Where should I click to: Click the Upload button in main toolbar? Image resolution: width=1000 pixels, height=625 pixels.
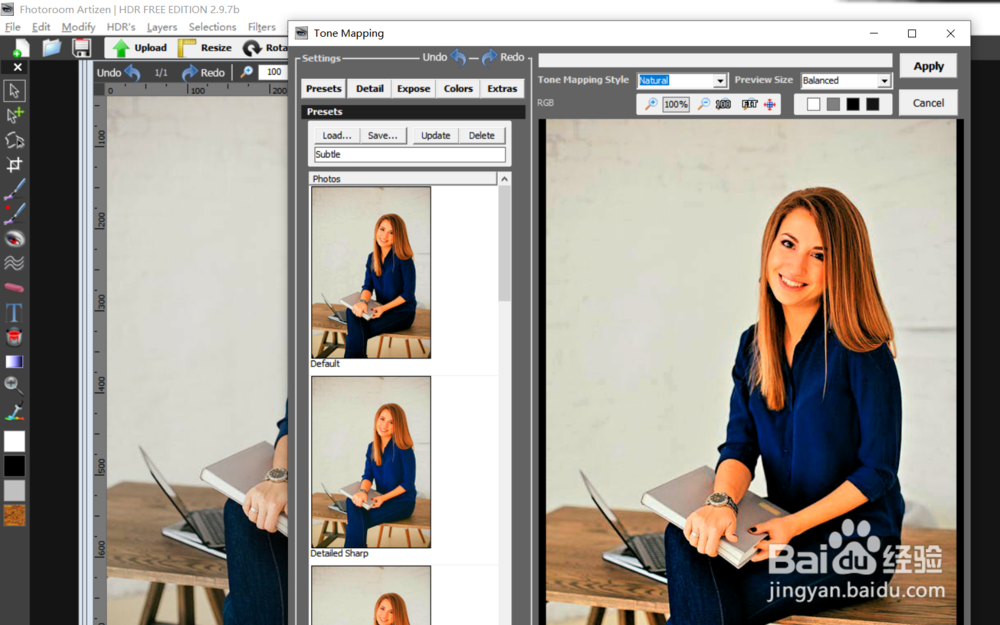[140, 48]
